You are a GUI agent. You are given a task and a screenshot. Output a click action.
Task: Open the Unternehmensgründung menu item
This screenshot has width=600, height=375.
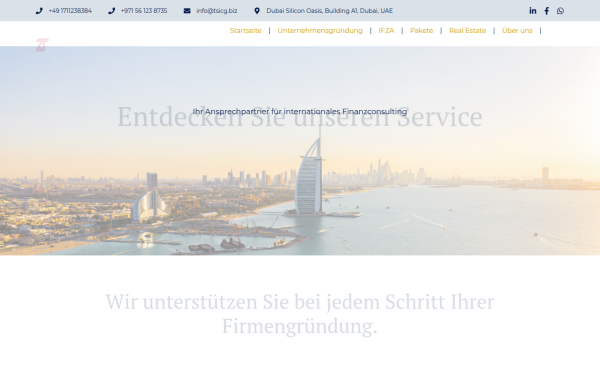(320, 31)
